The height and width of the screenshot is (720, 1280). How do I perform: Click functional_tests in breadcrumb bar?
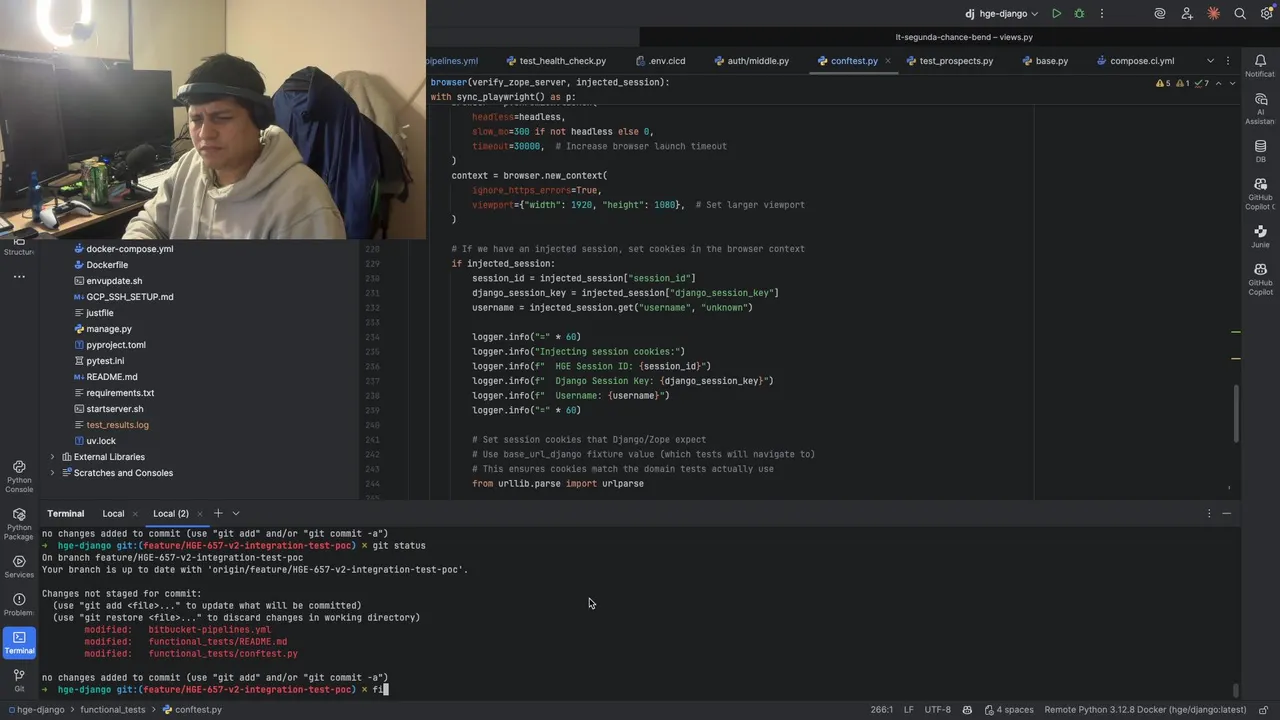(x=112, y=710)
